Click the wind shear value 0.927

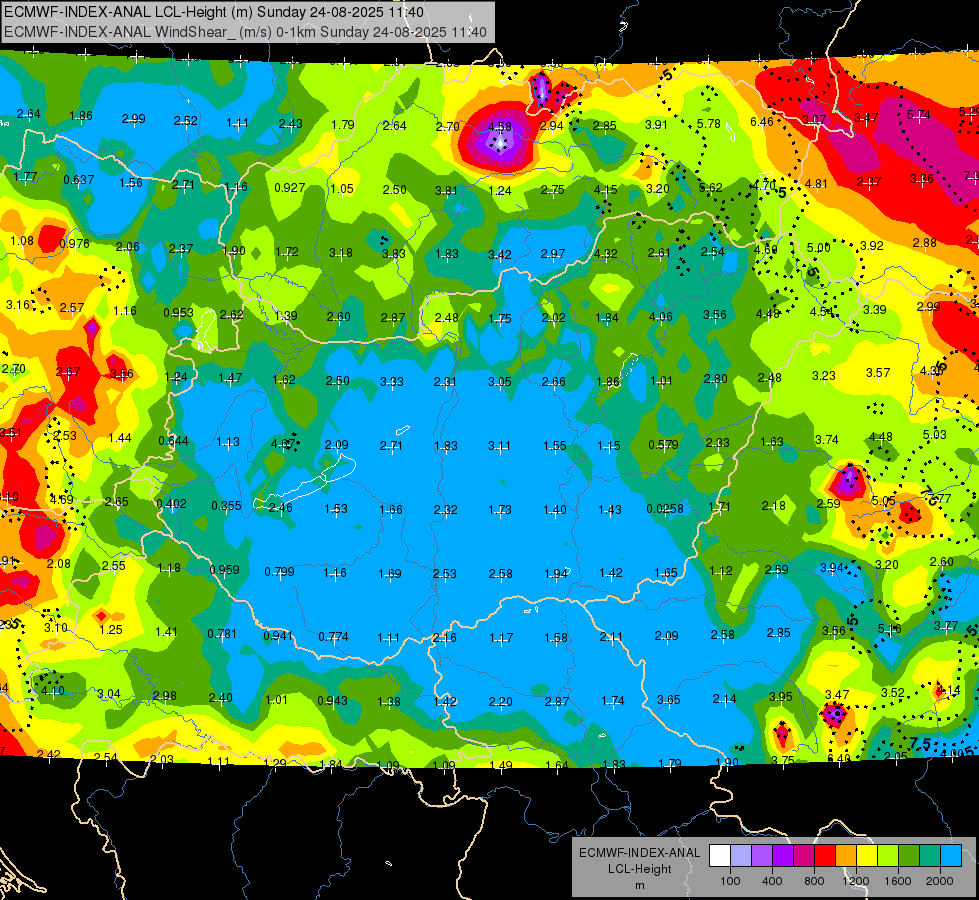click(x=290, y=187)
